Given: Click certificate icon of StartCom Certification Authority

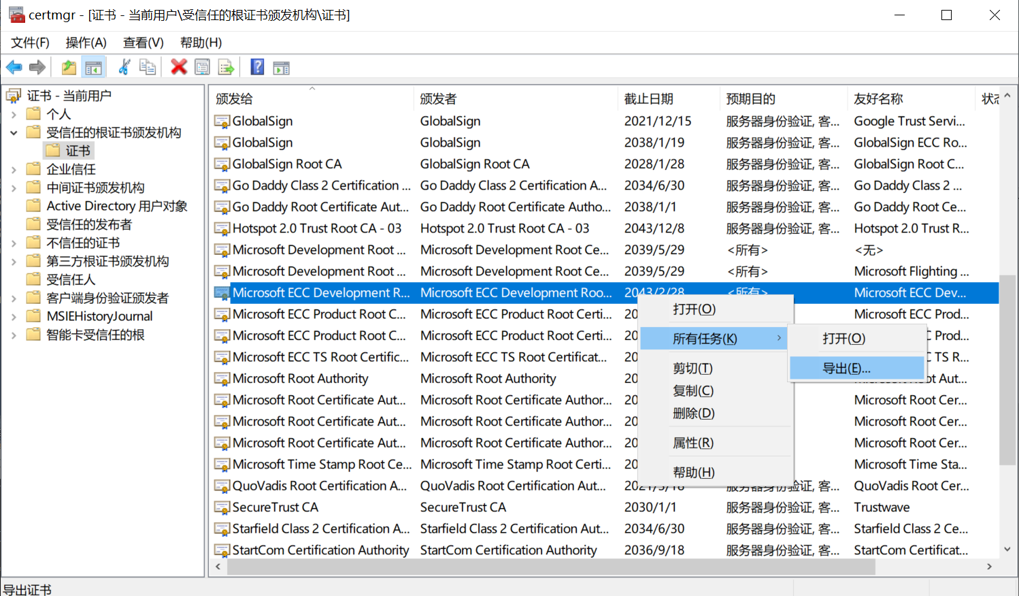Looking at the screenshot, I should pos(222,551).
